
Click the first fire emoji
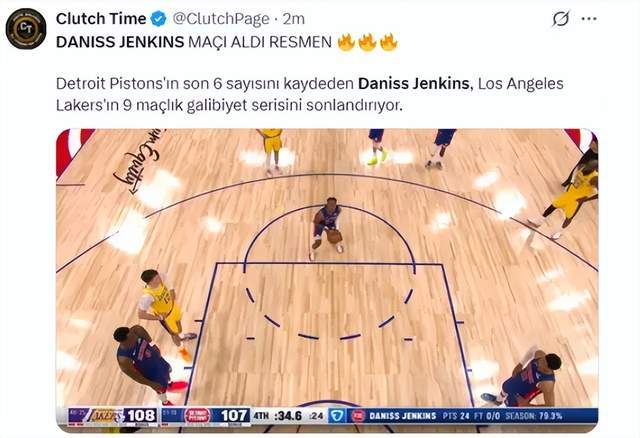[x=346, y=42]
